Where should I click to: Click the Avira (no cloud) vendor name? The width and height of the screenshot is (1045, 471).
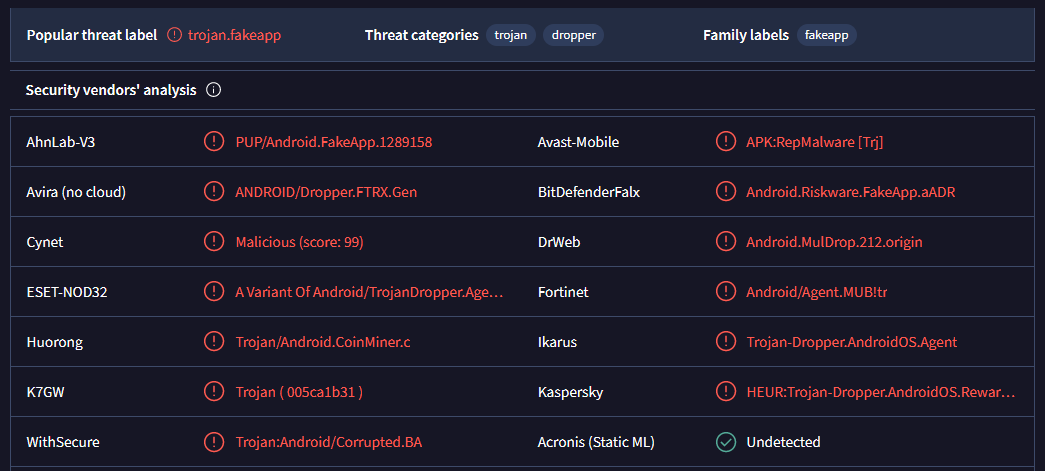click(x=76, y=193)
